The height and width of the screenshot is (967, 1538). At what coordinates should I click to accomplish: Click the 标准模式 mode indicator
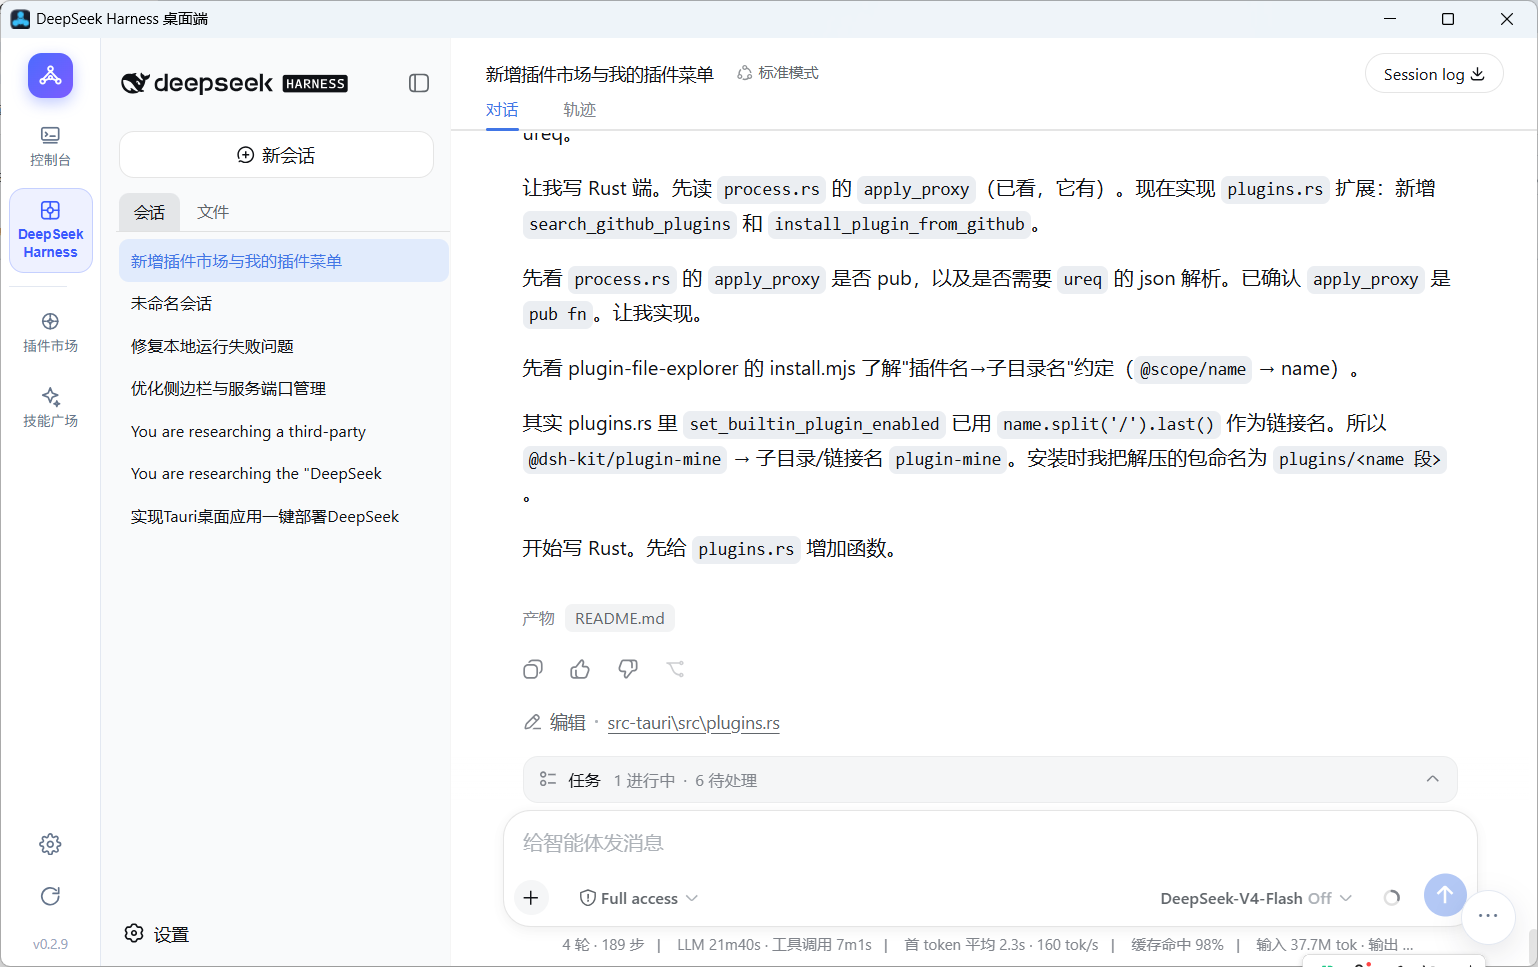[x=778, y=73]
